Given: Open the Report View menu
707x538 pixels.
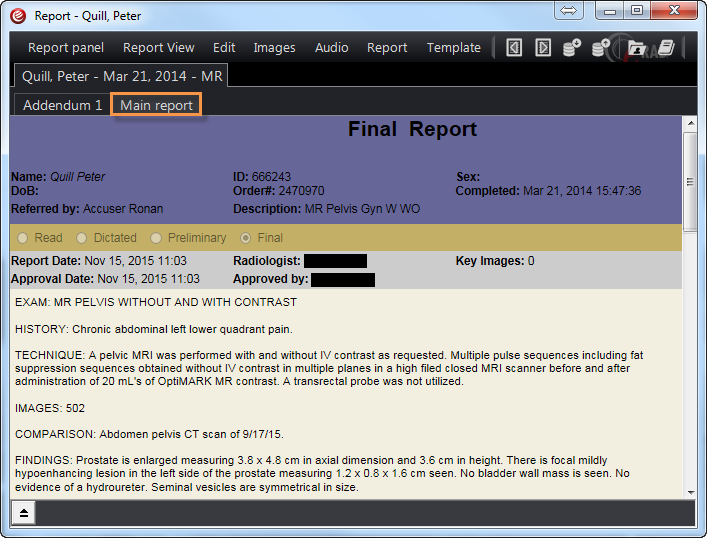Looking at the screenshot, I should click(158, 47).
